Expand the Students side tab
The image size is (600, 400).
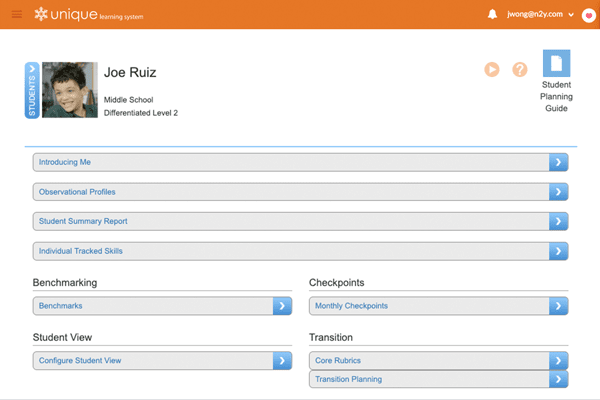click(x=32, y=90)
